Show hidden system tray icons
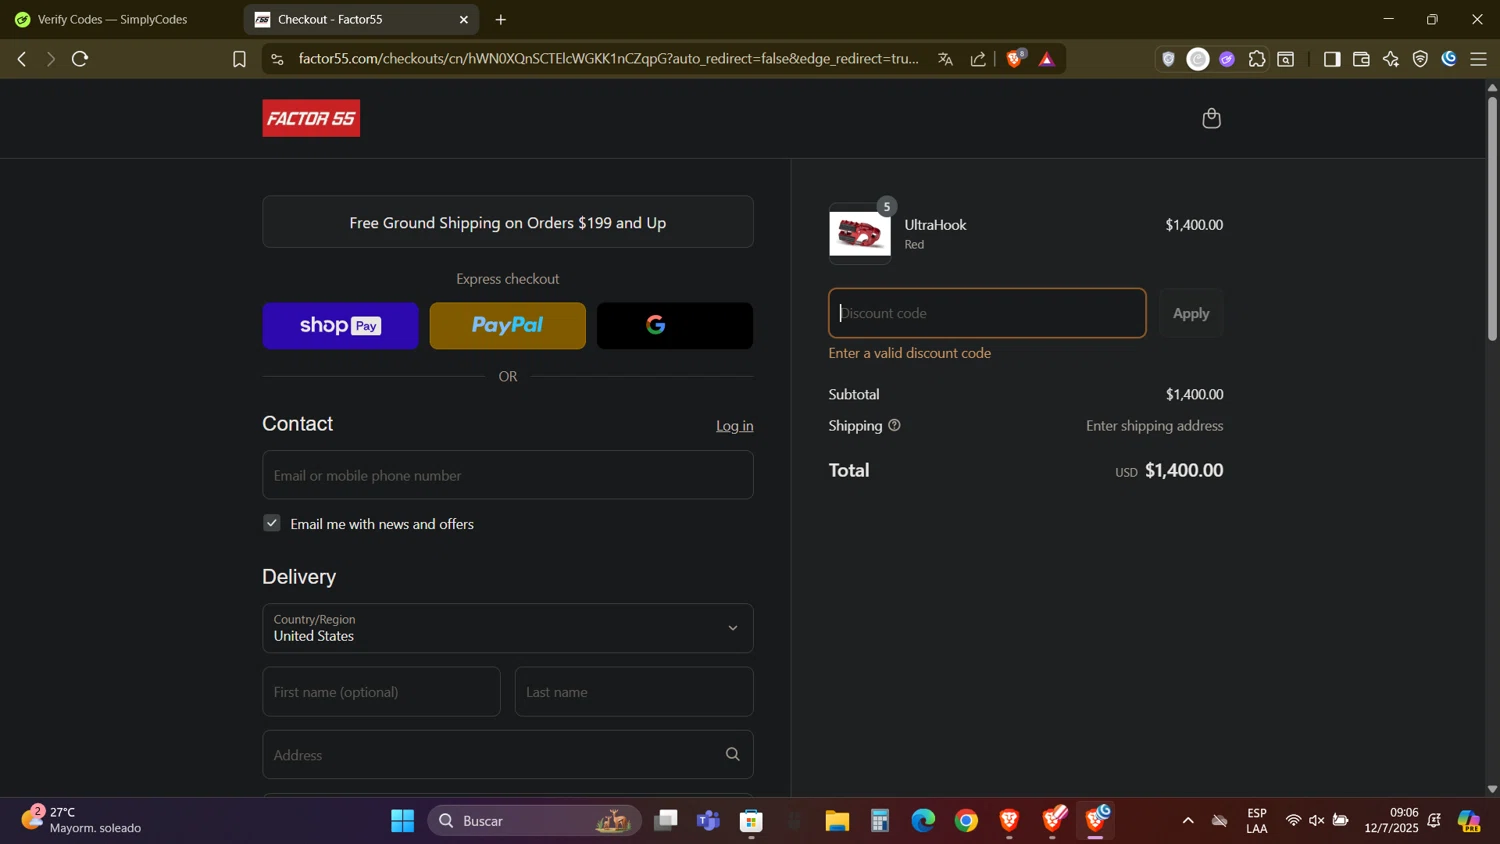The width and height of the screenshot is (1500, 844). tap(1188, 821)
